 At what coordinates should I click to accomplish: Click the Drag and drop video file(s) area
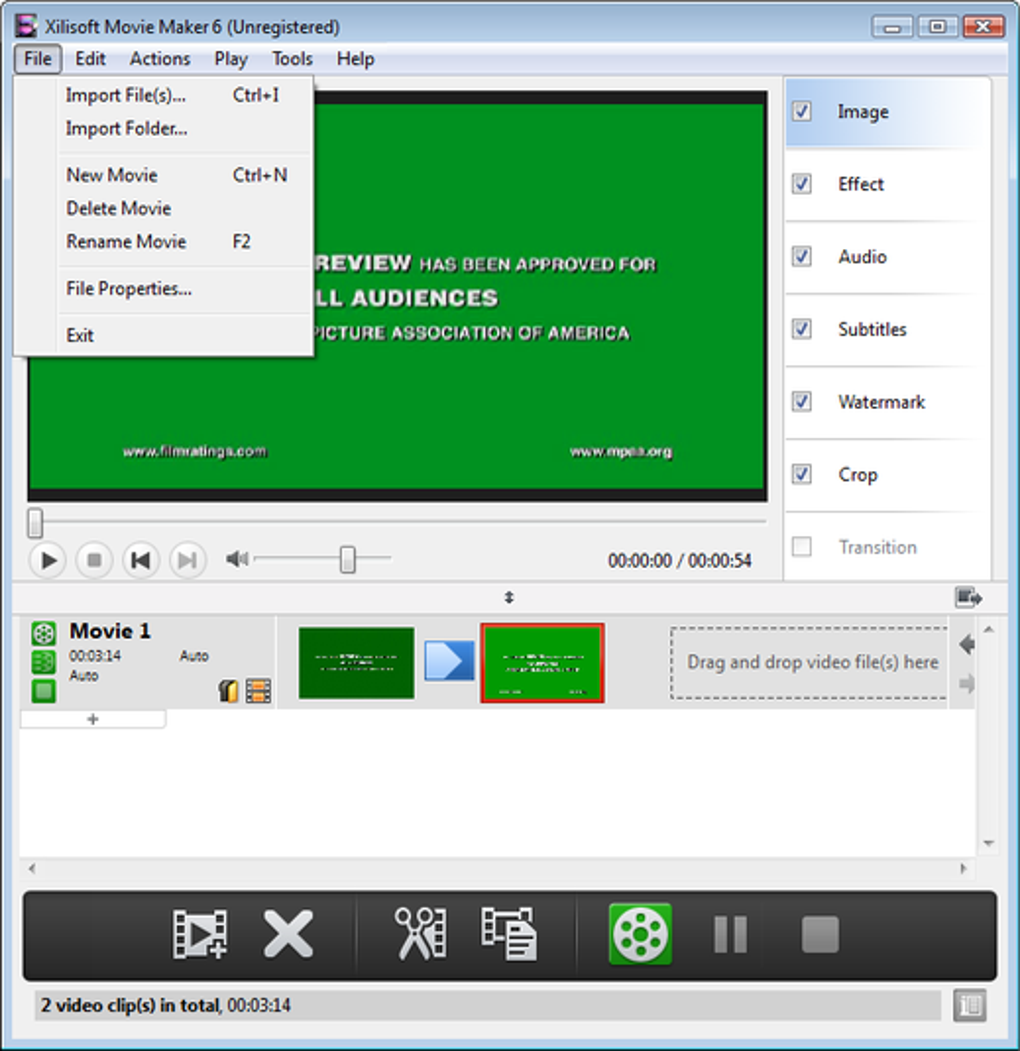tap(809, 663)
